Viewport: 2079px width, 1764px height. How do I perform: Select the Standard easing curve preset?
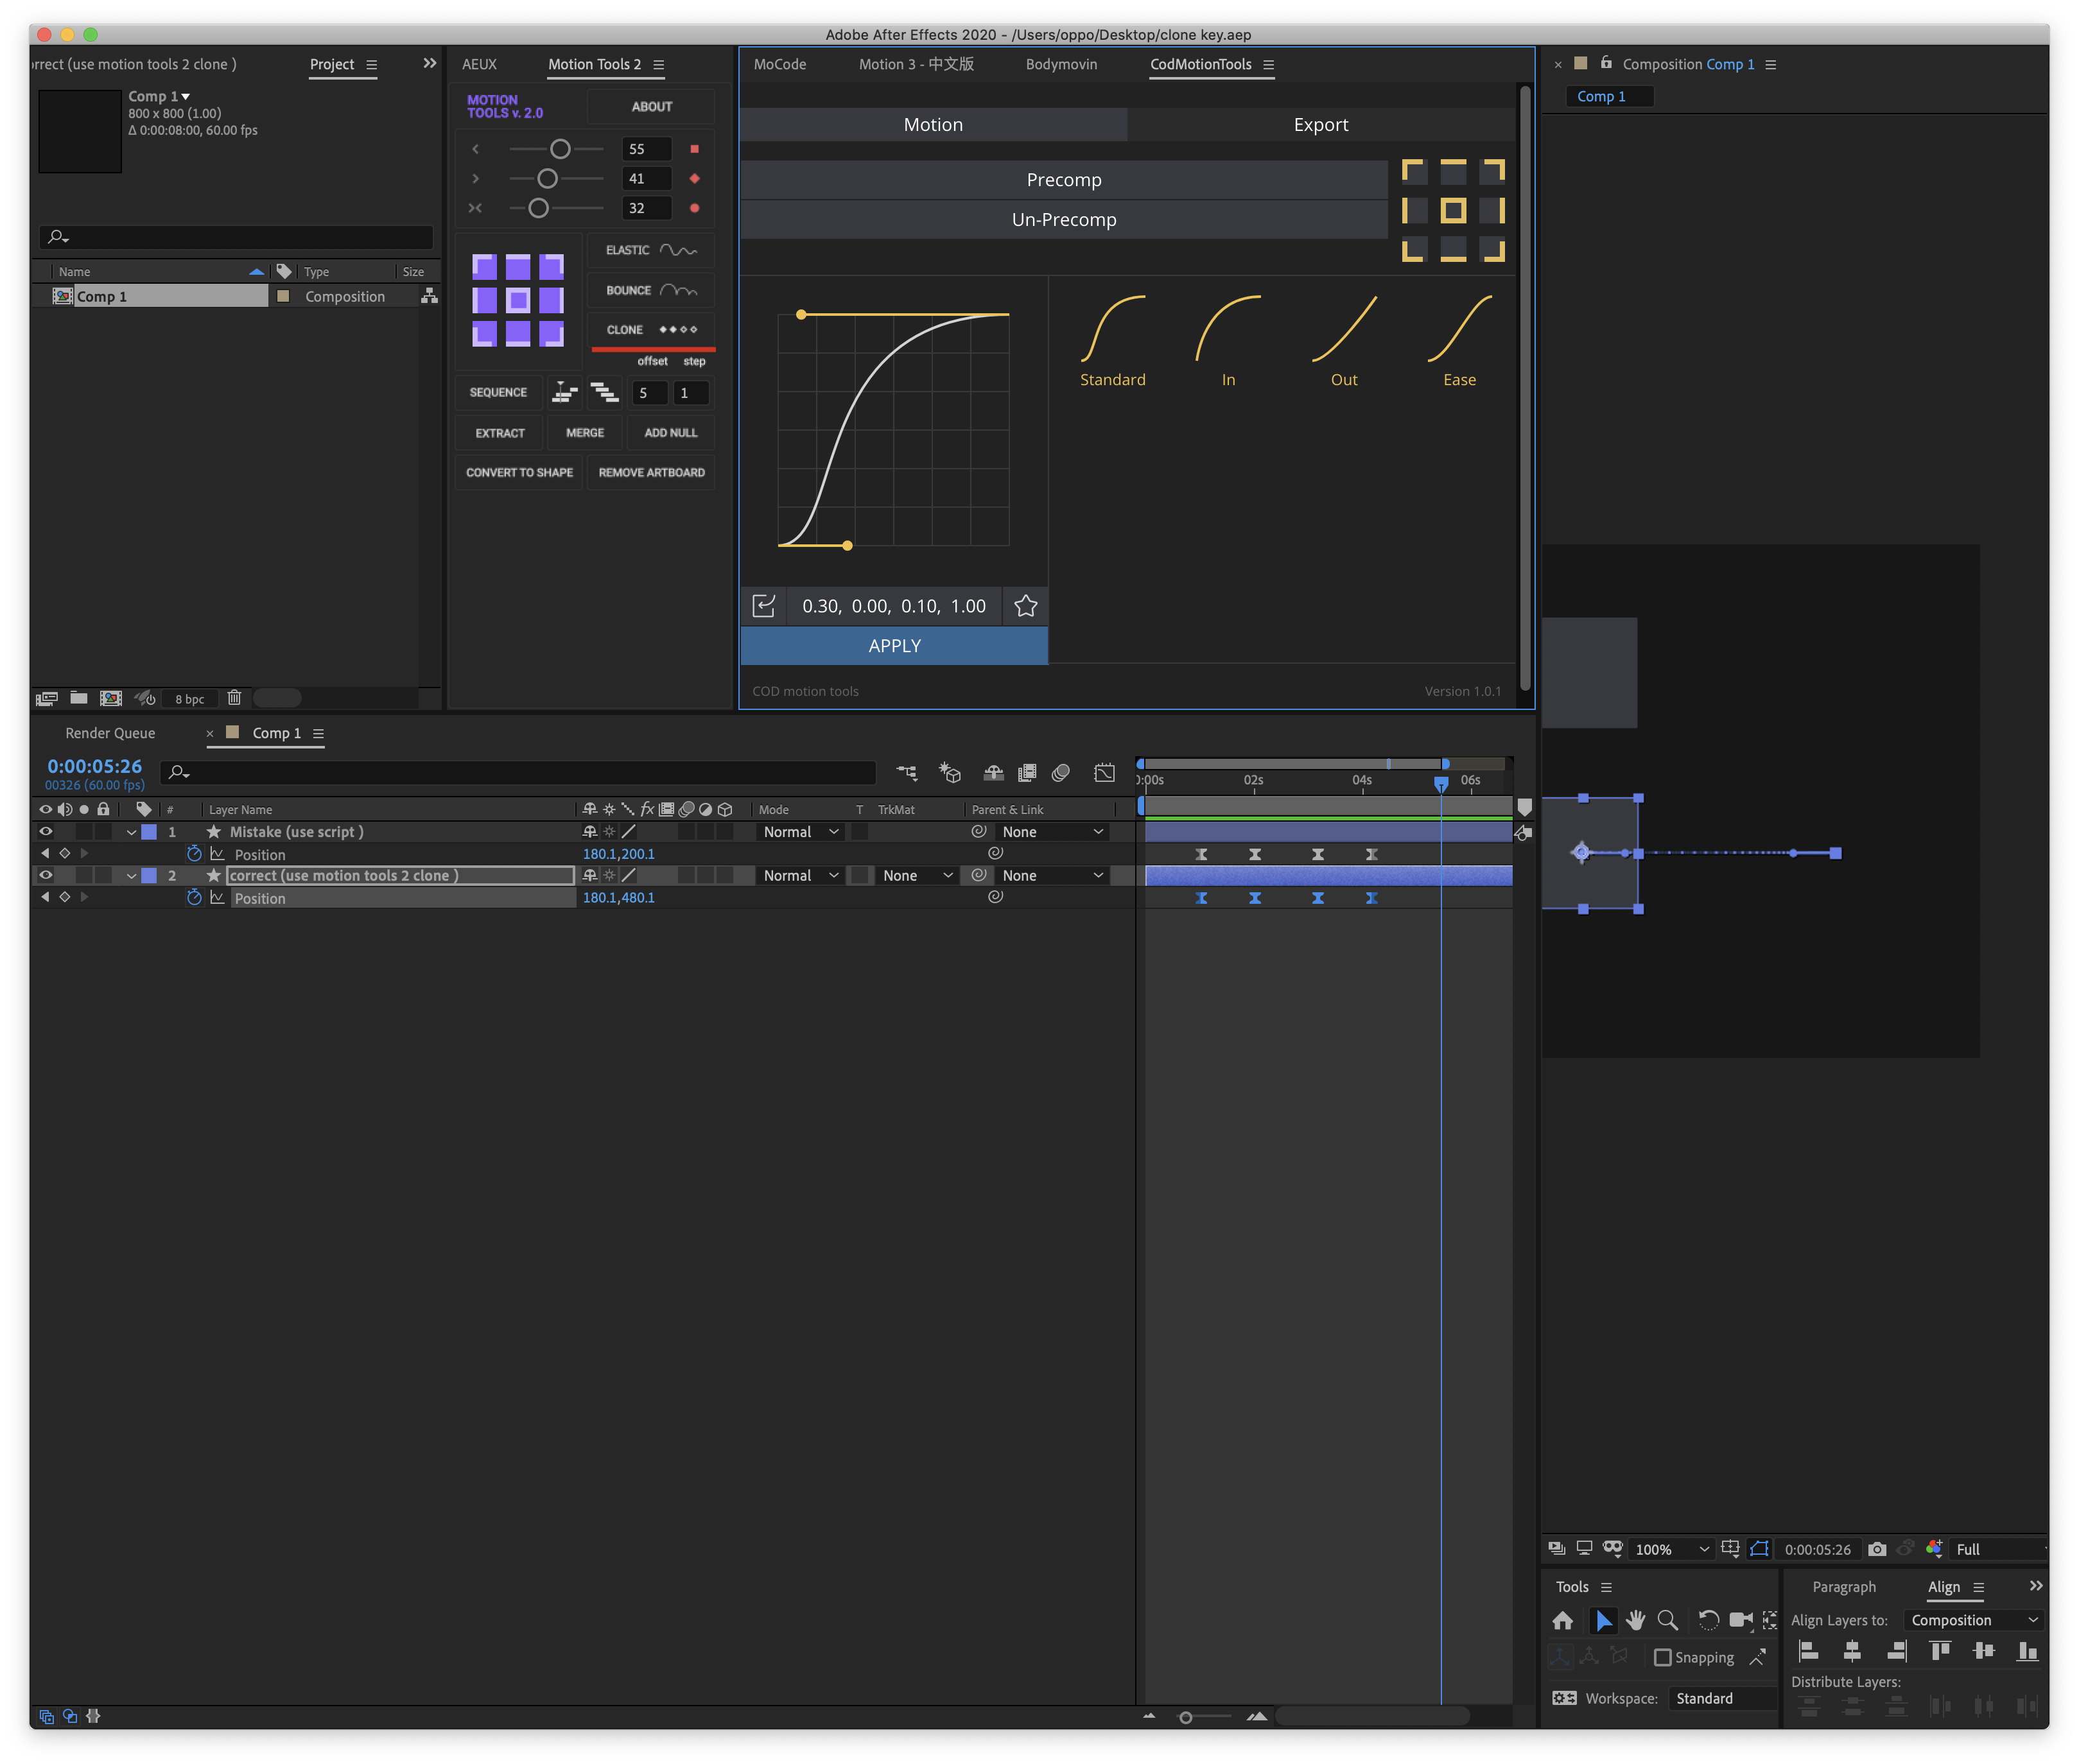click(1113, 341)
